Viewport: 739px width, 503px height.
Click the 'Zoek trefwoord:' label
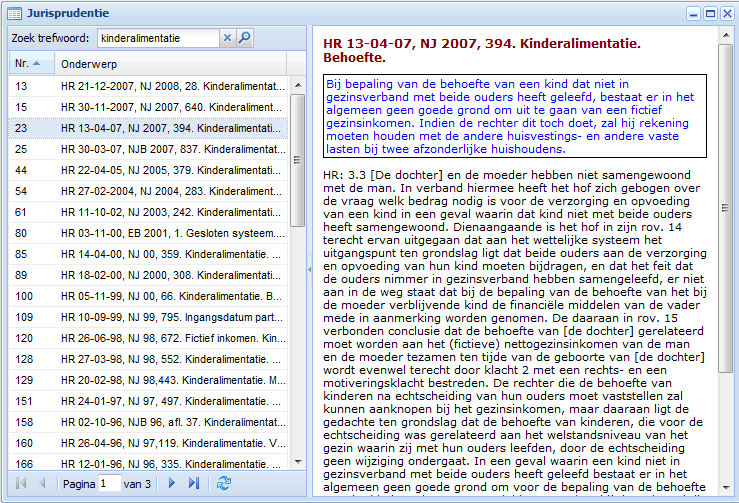(50, 38)
